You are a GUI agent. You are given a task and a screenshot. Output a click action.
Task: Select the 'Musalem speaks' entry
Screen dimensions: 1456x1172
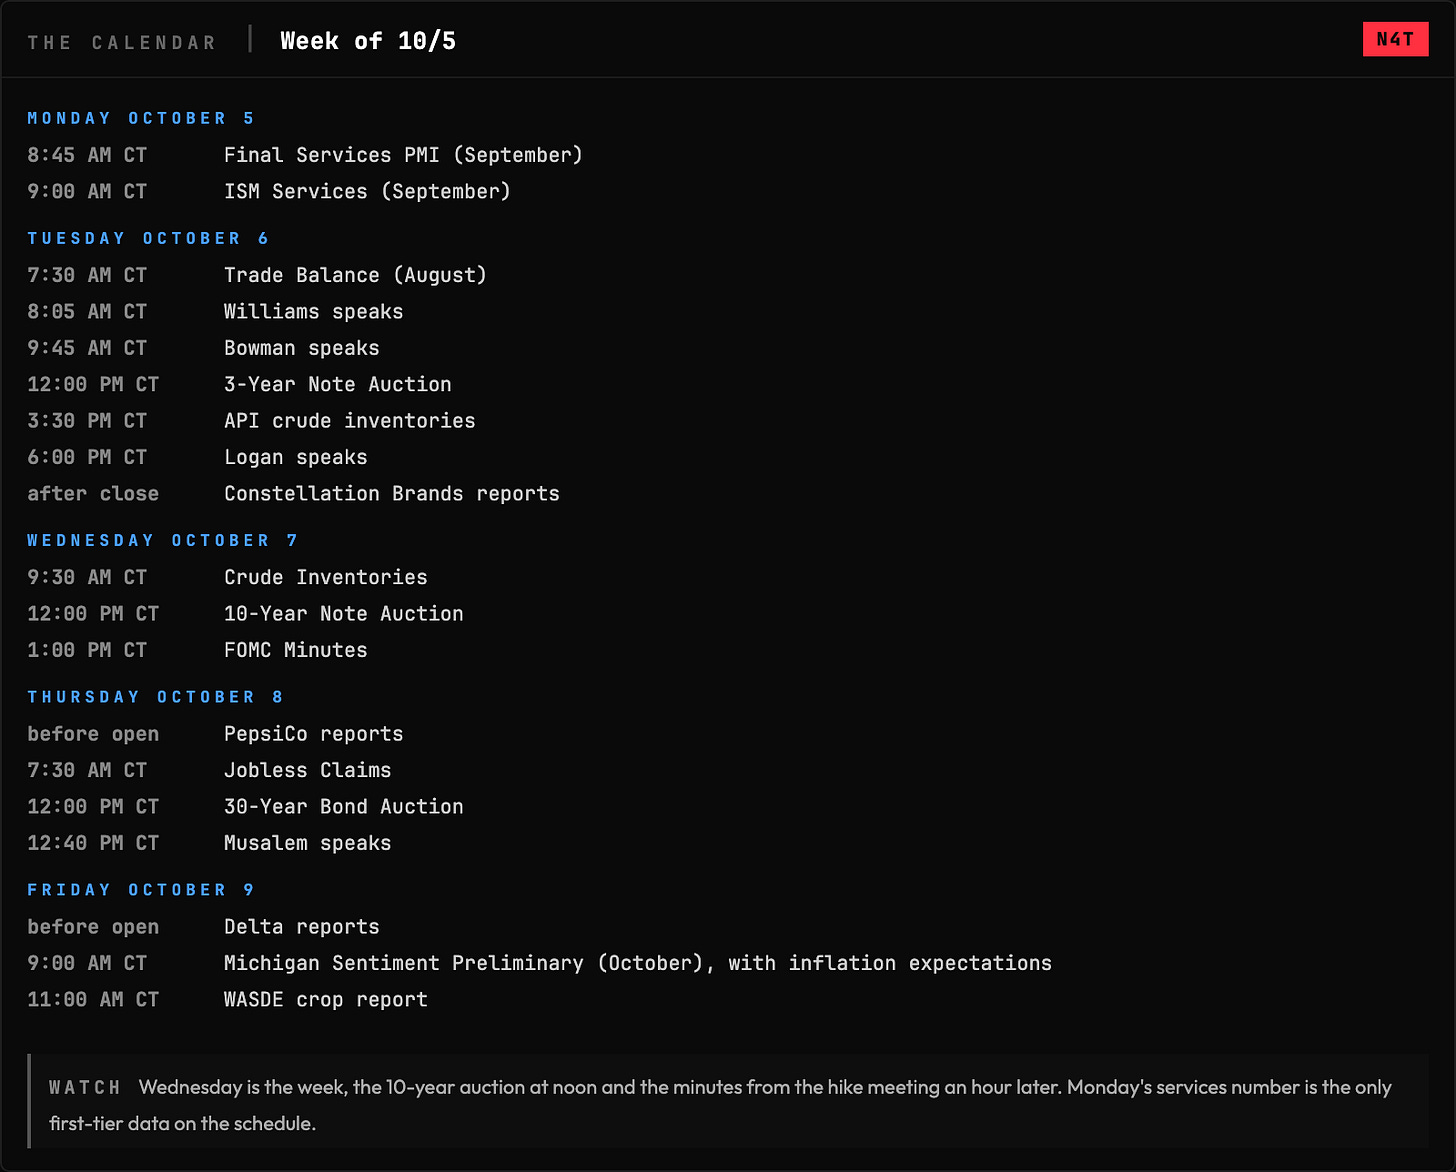click(308, 843)
